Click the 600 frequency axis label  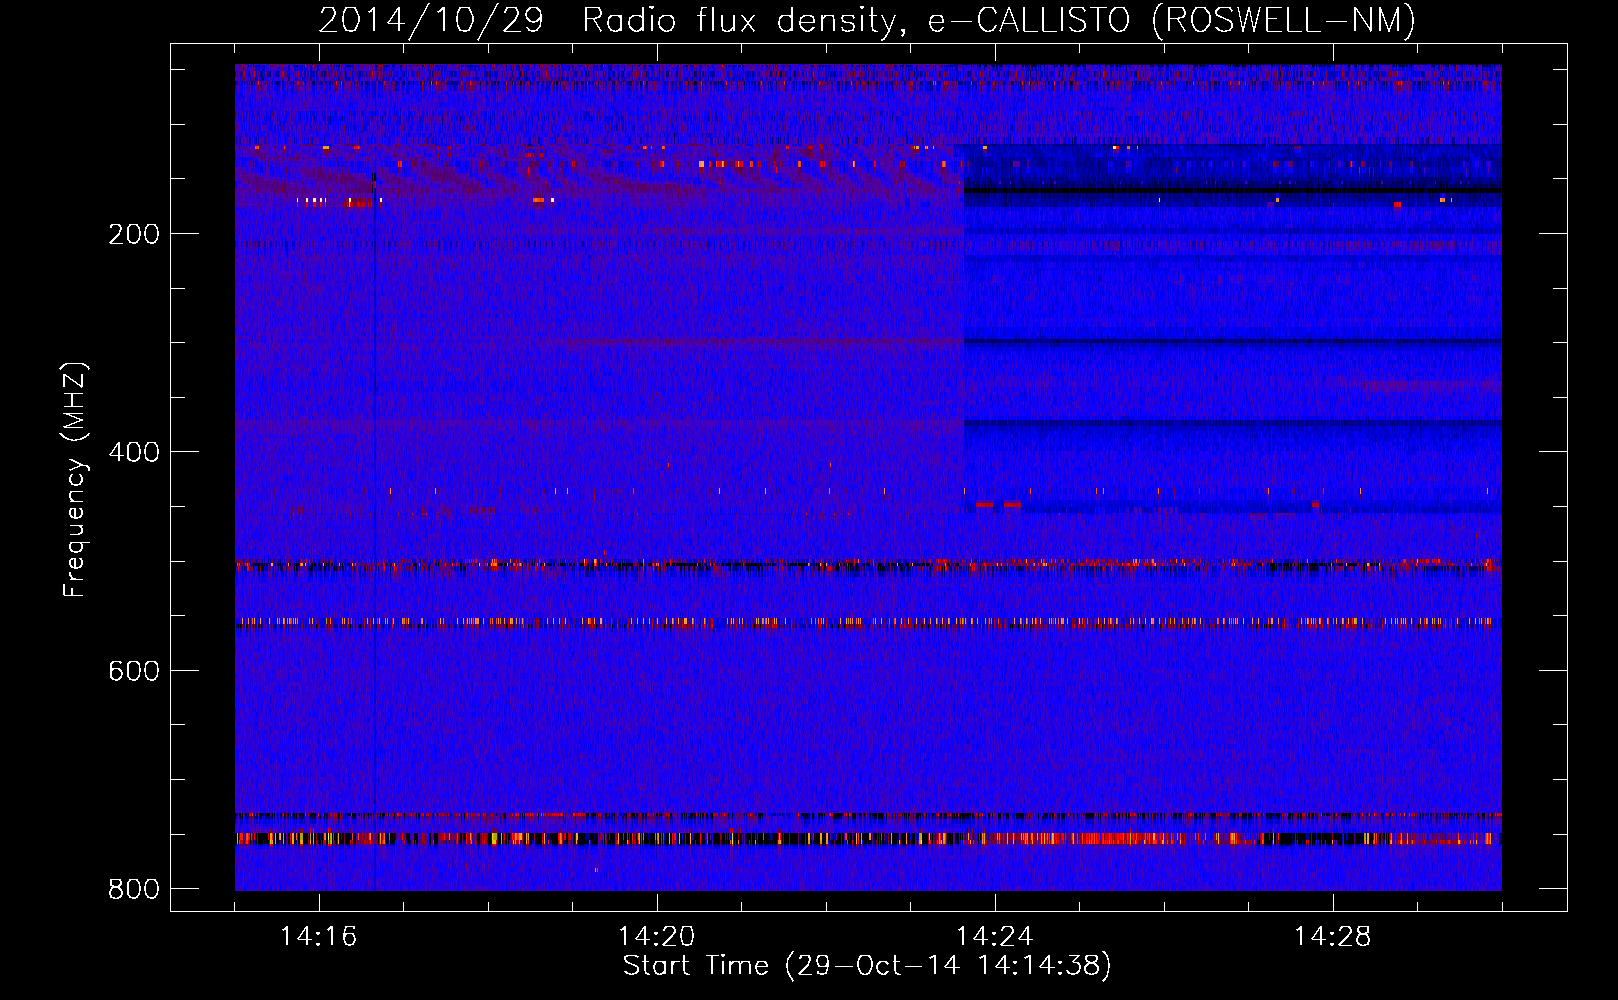tap(134, 670)
